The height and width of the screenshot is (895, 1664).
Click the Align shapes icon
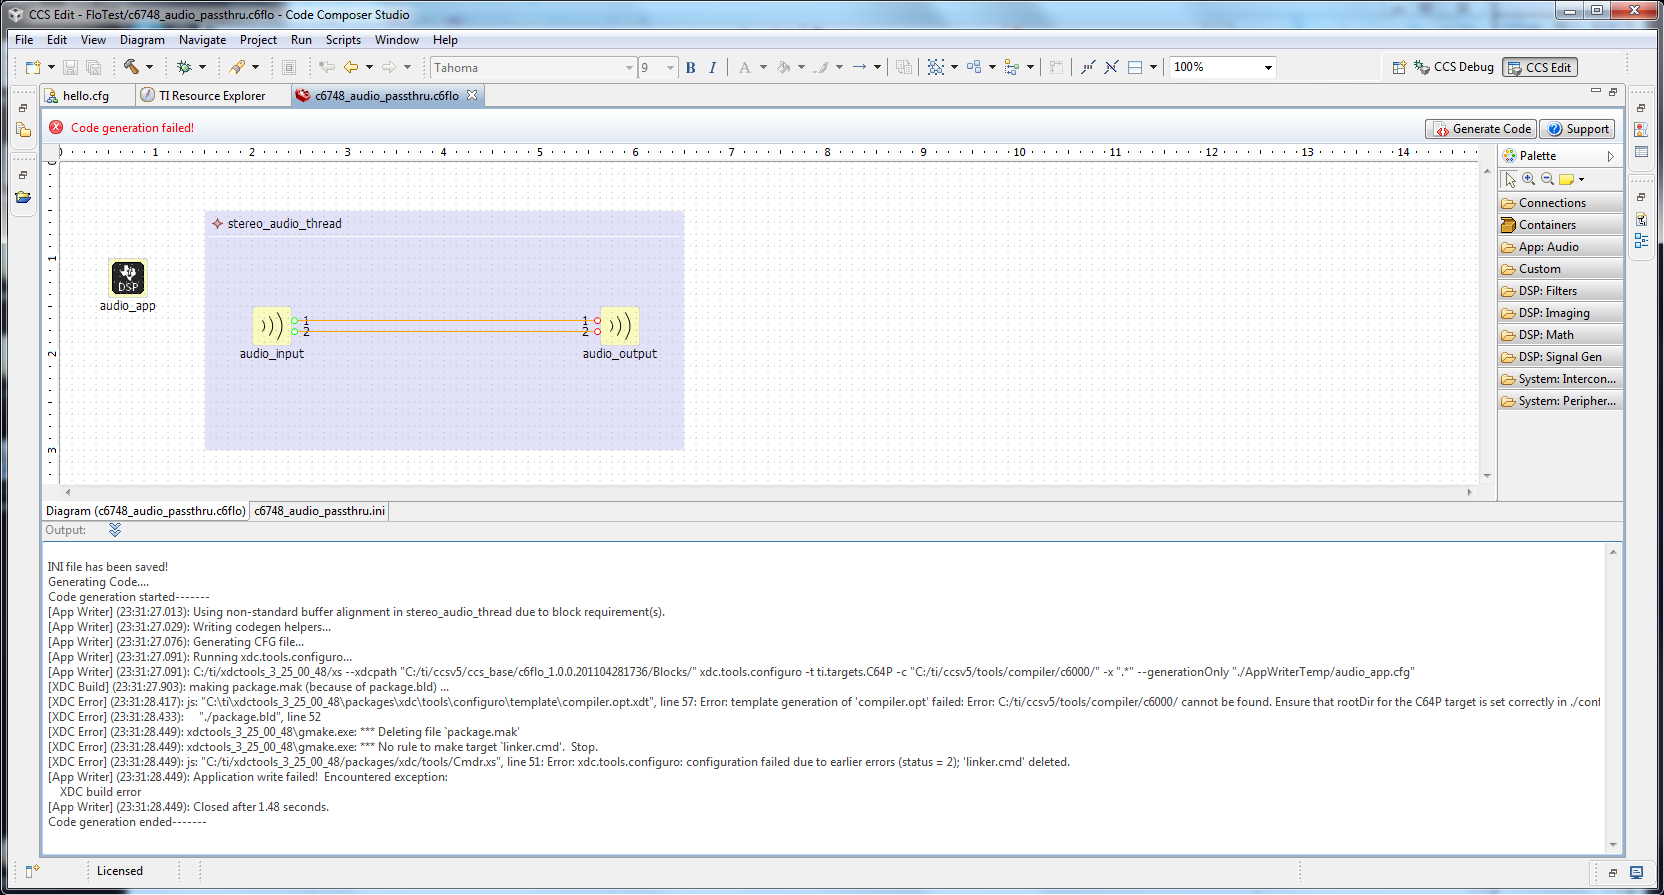[1012, 67]
